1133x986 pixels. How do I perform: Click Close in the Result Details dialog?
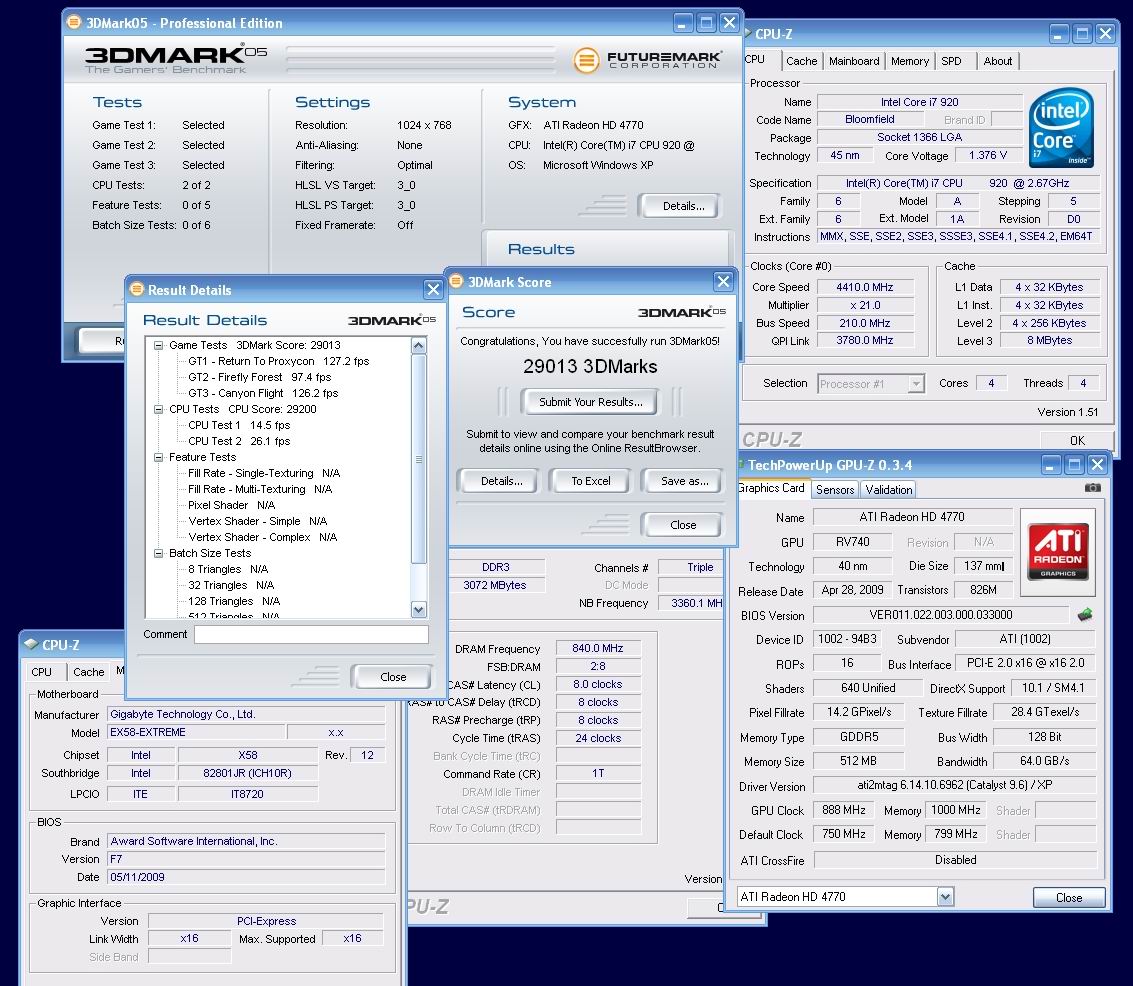392,677
